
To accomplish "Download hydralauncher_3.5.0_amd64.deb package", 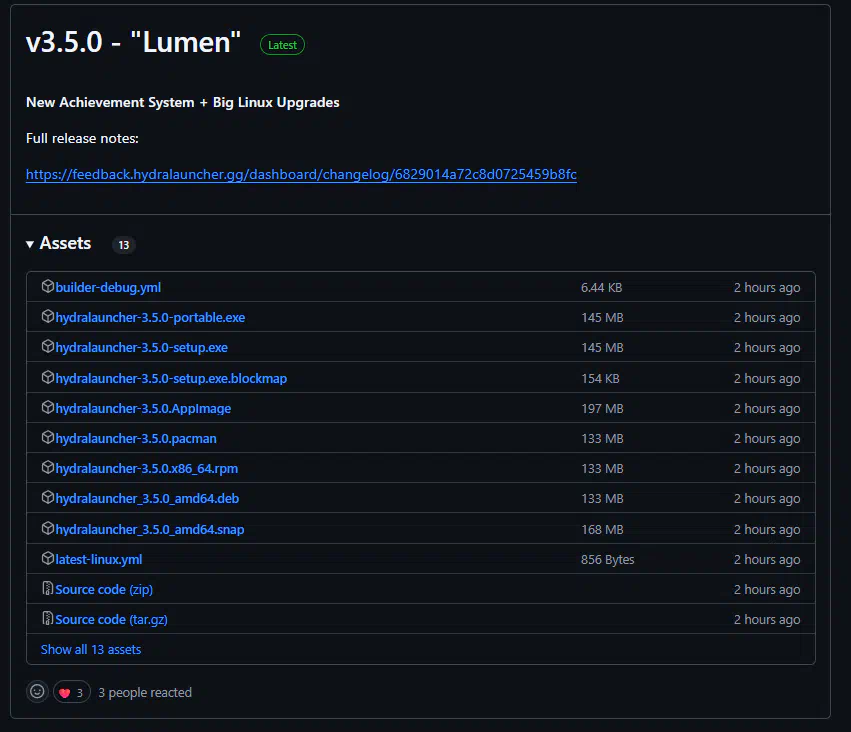I will [147, 498].
